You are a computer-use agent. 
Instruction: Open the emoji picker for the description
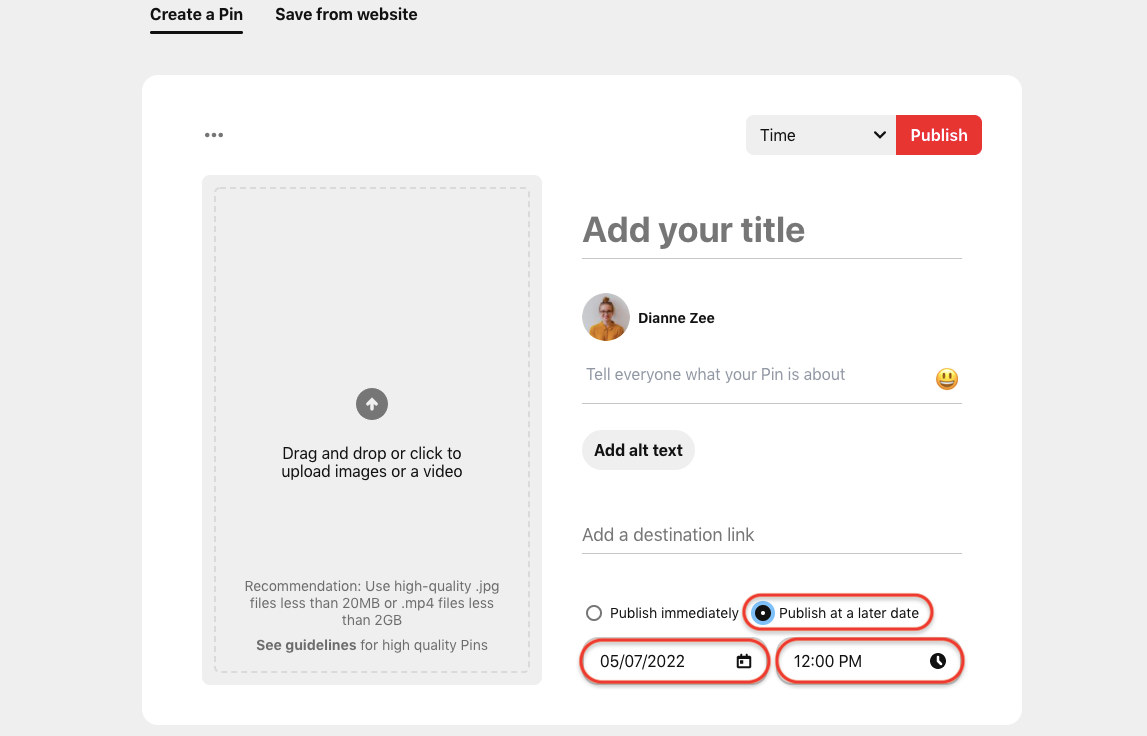tap(945, 379)
